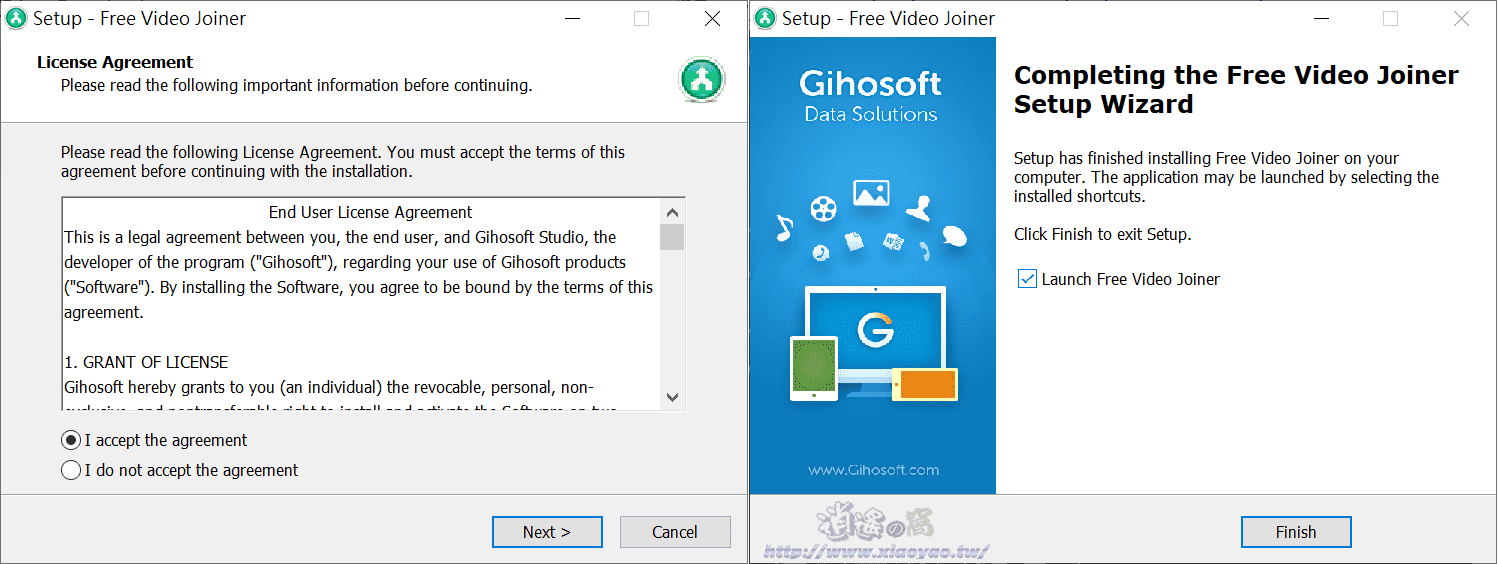Click license text scrollbar down arrow
1498x564 pixels.
pos(672,397)
